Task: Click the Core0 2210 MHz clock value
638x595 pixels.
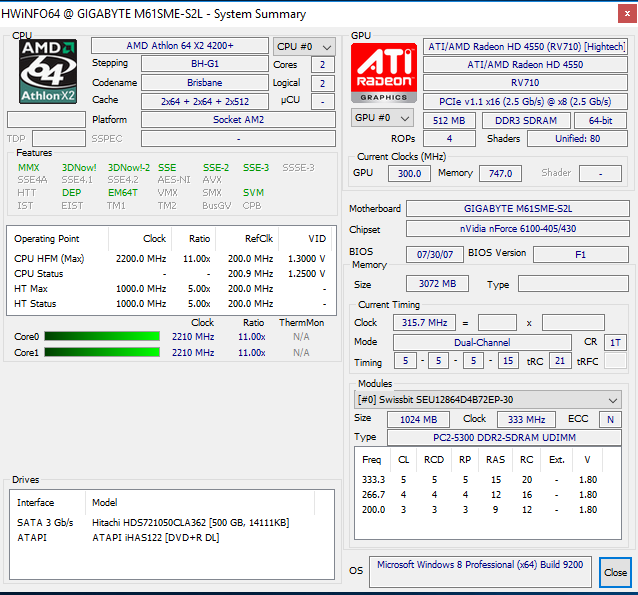Action: coord(193,337)
